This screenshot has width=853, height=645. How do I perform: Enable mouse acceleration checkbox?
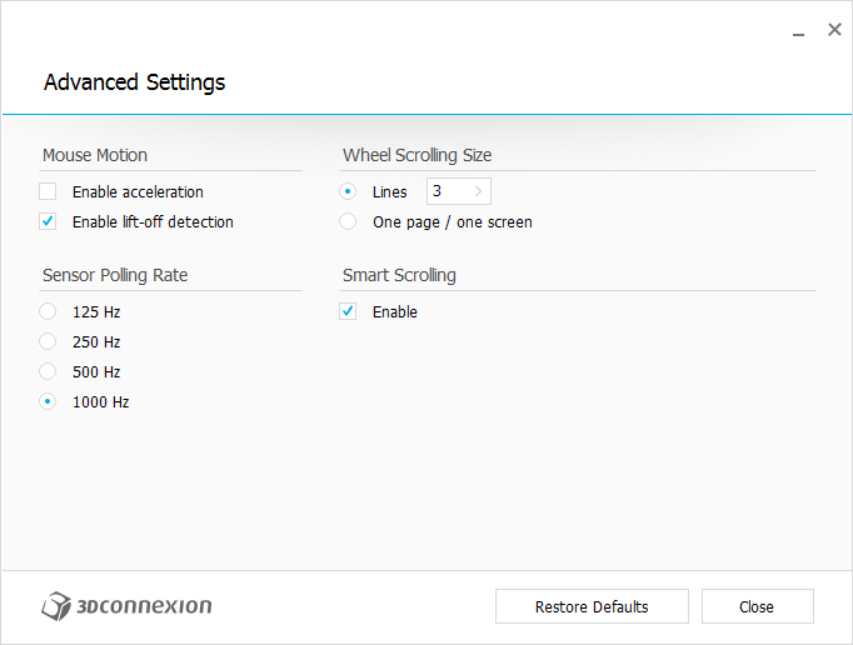48,192
